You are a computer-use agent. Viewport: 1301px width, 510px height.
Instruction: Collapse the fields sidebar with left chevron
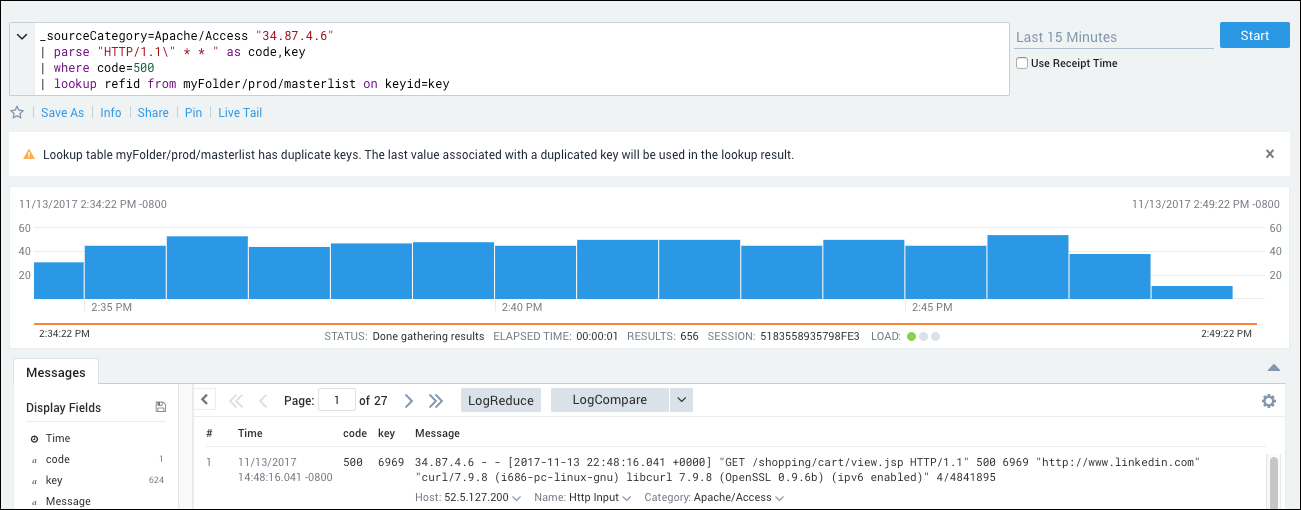coord(204,400)
